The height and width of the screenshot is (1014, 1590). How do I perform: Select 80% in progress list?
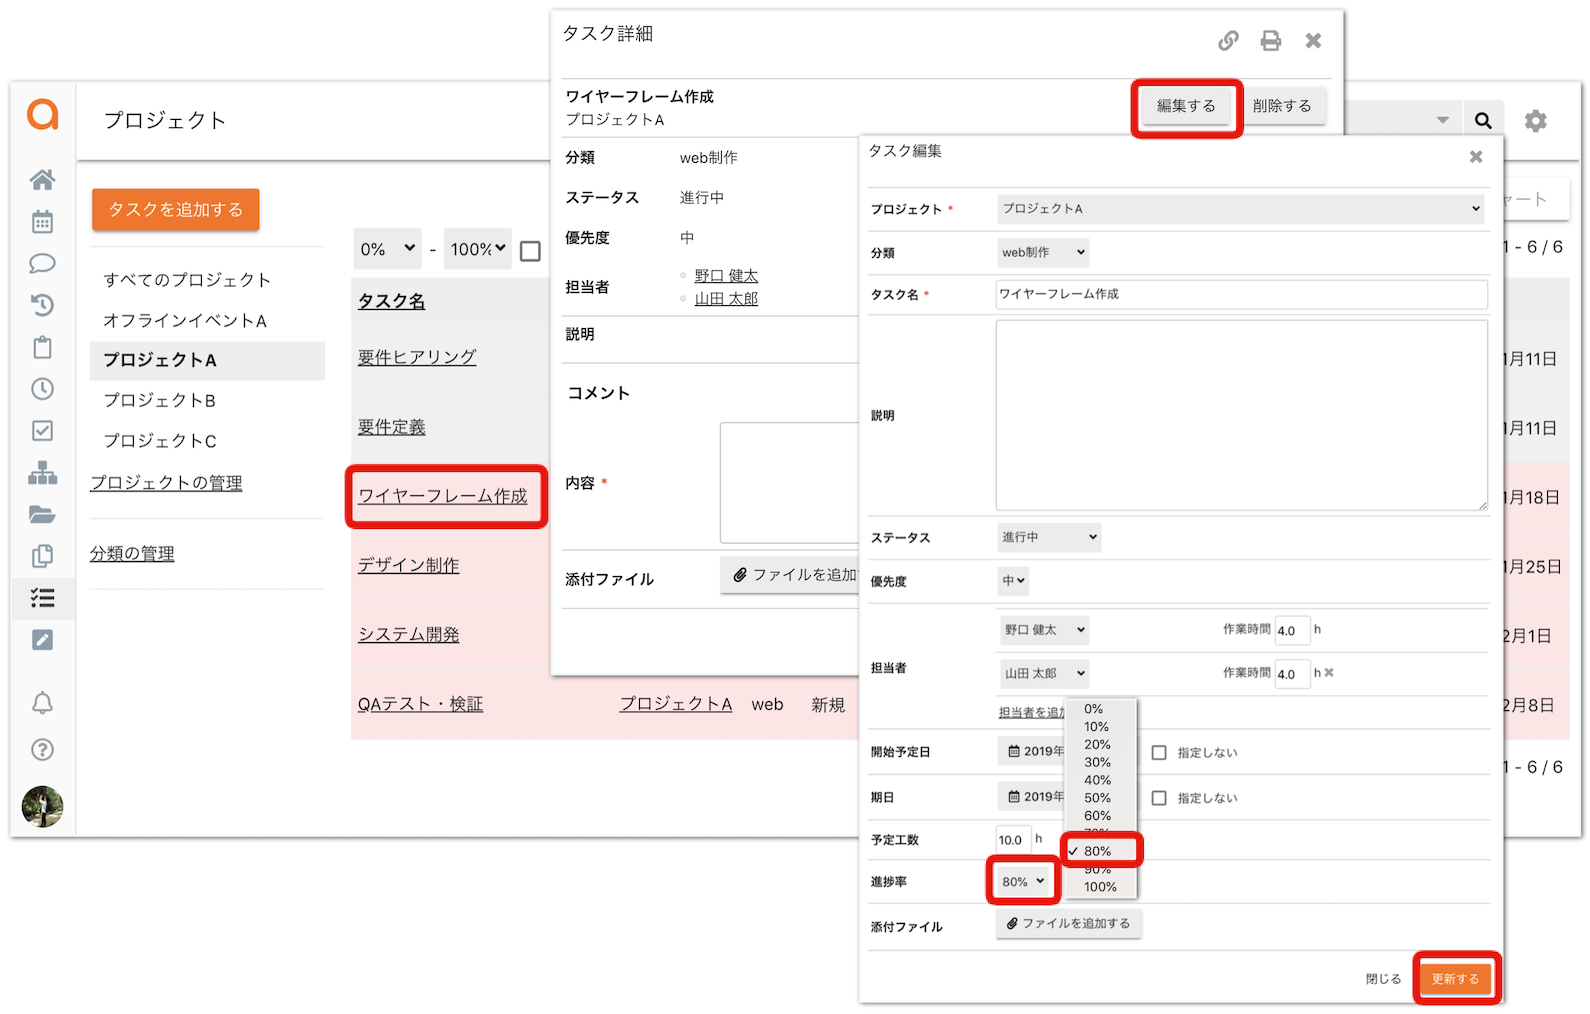click(1100, 851)
